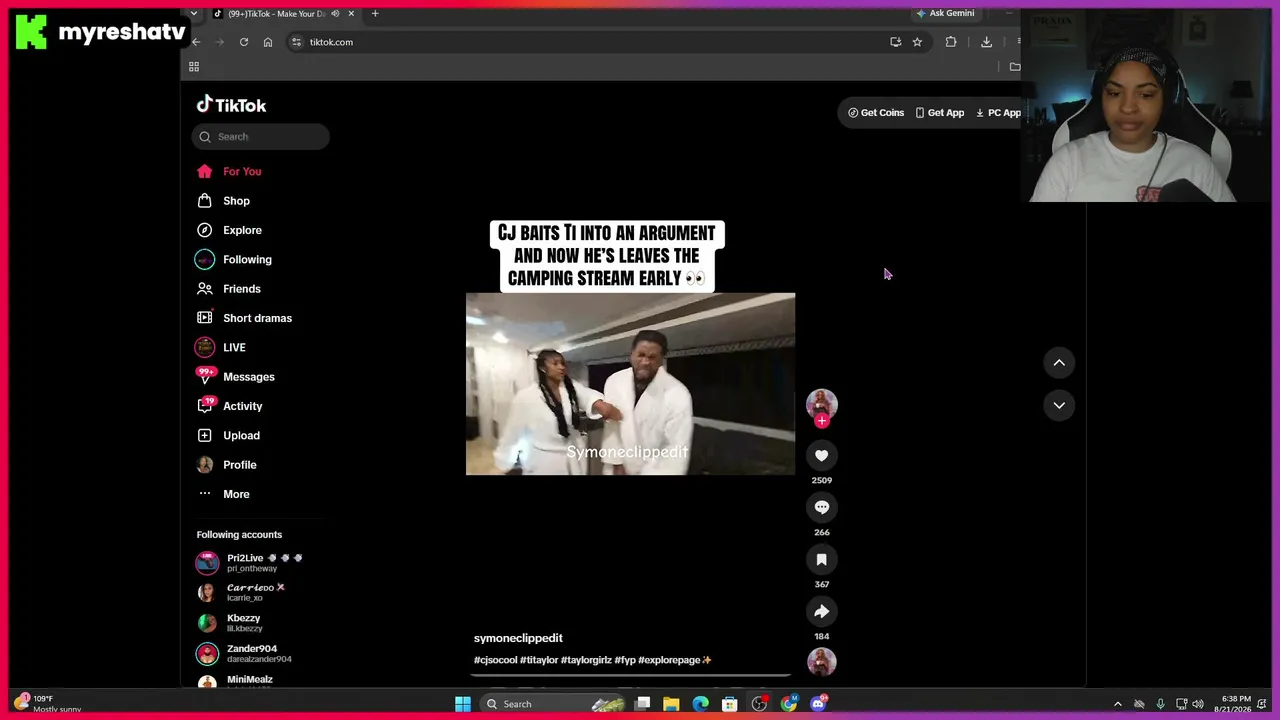Go back in the browser

(196, 42)
